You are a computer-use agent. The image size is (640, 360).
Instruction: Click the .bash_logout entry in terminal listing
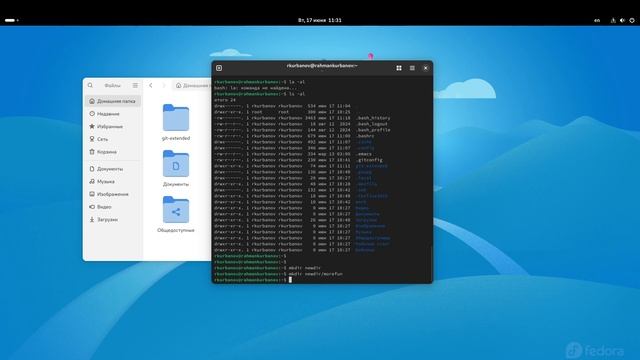click(x=372, y=124)
